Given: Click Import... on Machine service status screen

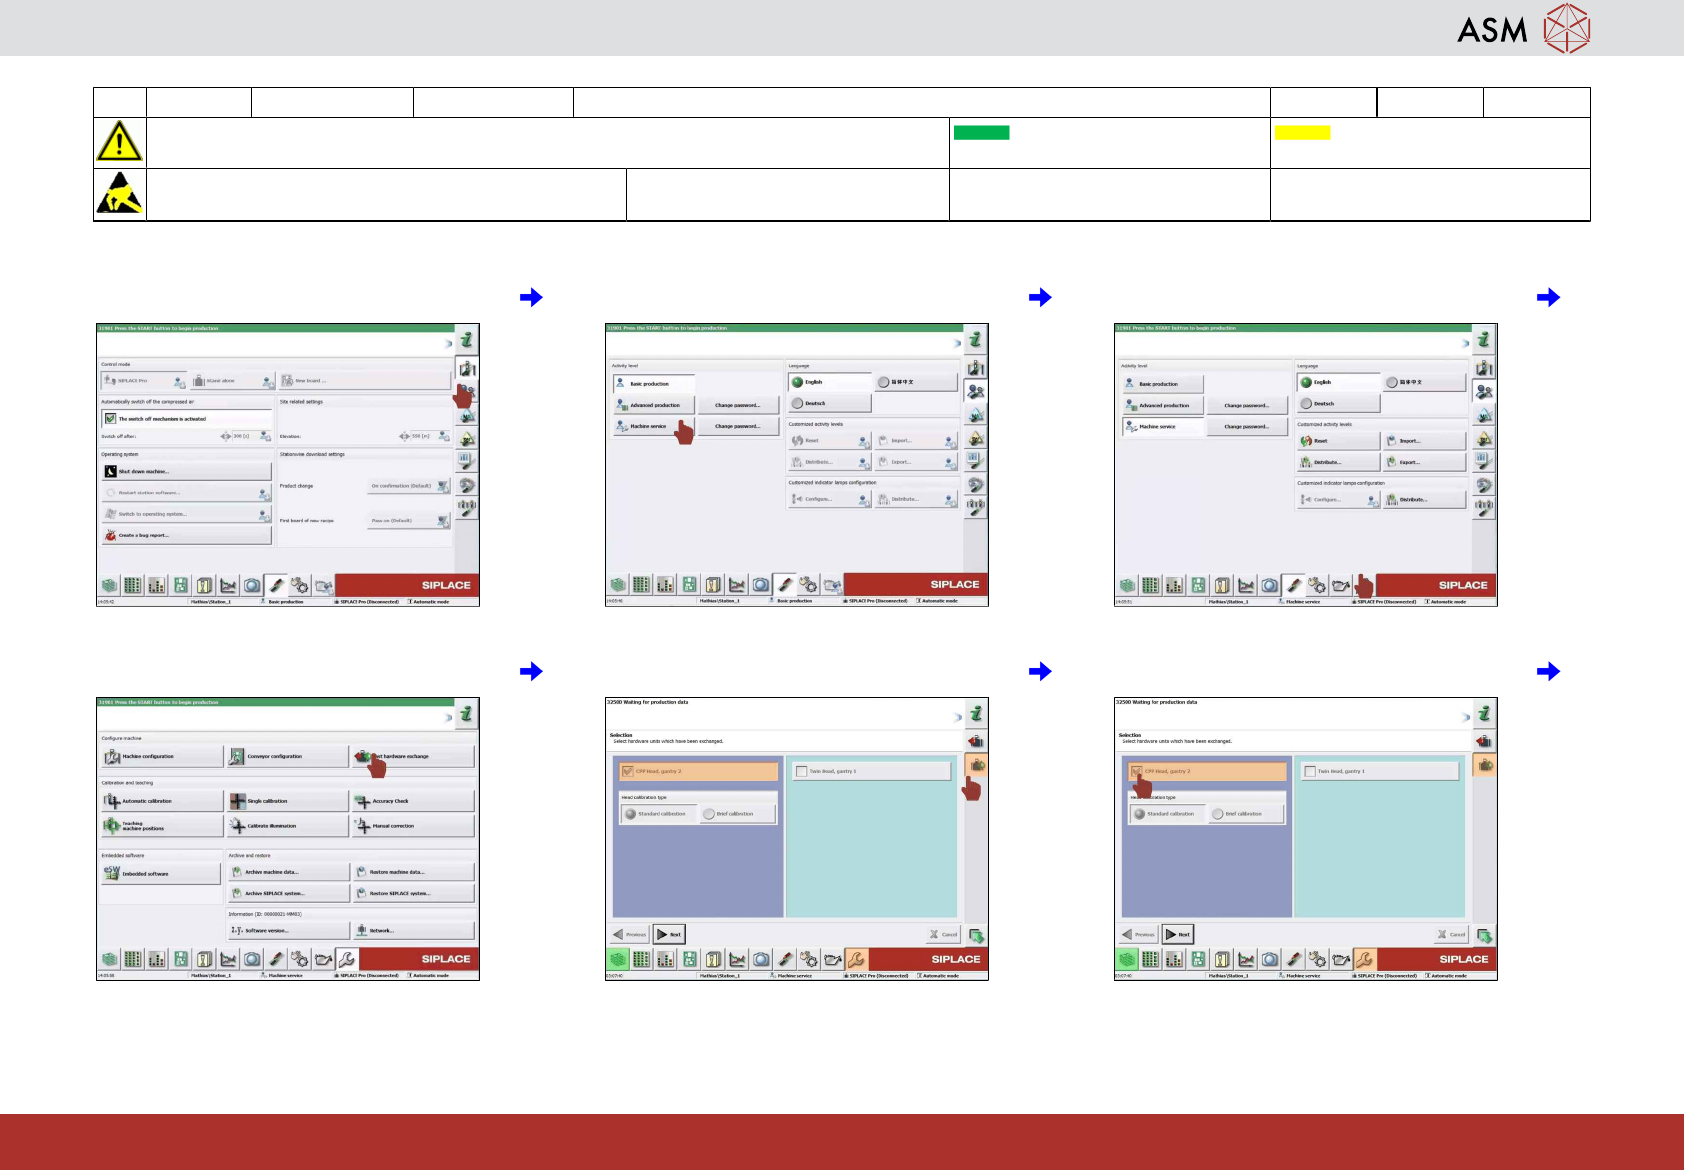Looking at the screenshot, I should 1424,441.
